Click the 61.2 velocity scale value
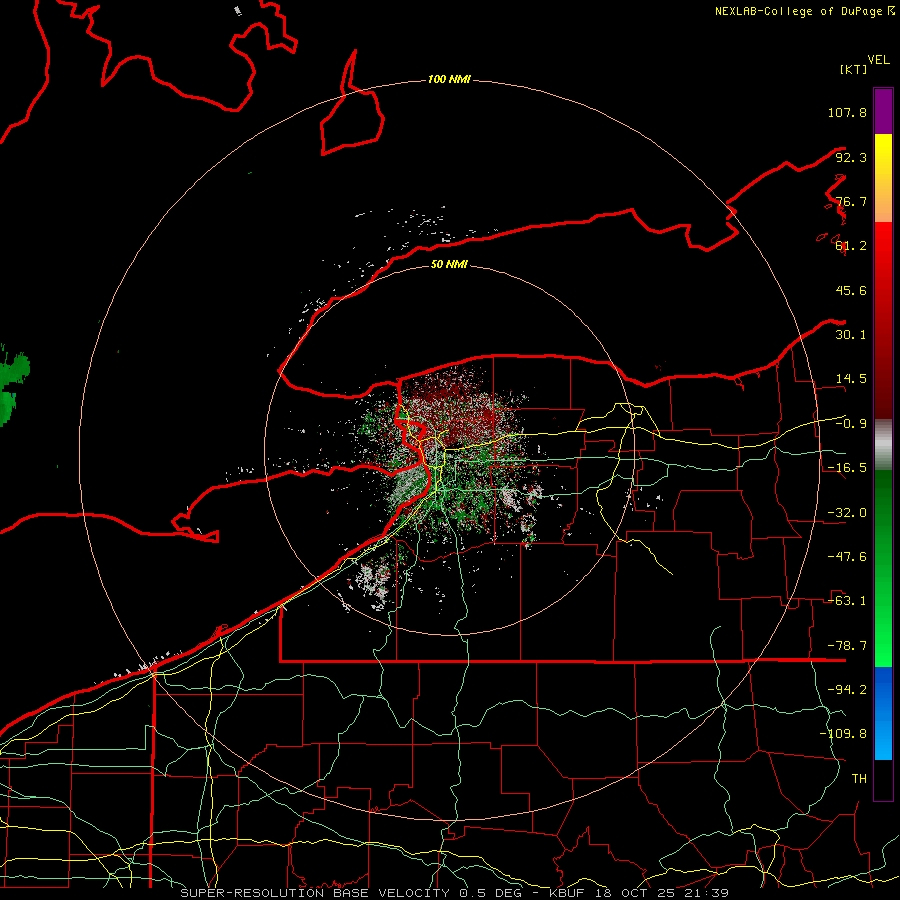Viewport: 900px width, 900px height. 851,246
